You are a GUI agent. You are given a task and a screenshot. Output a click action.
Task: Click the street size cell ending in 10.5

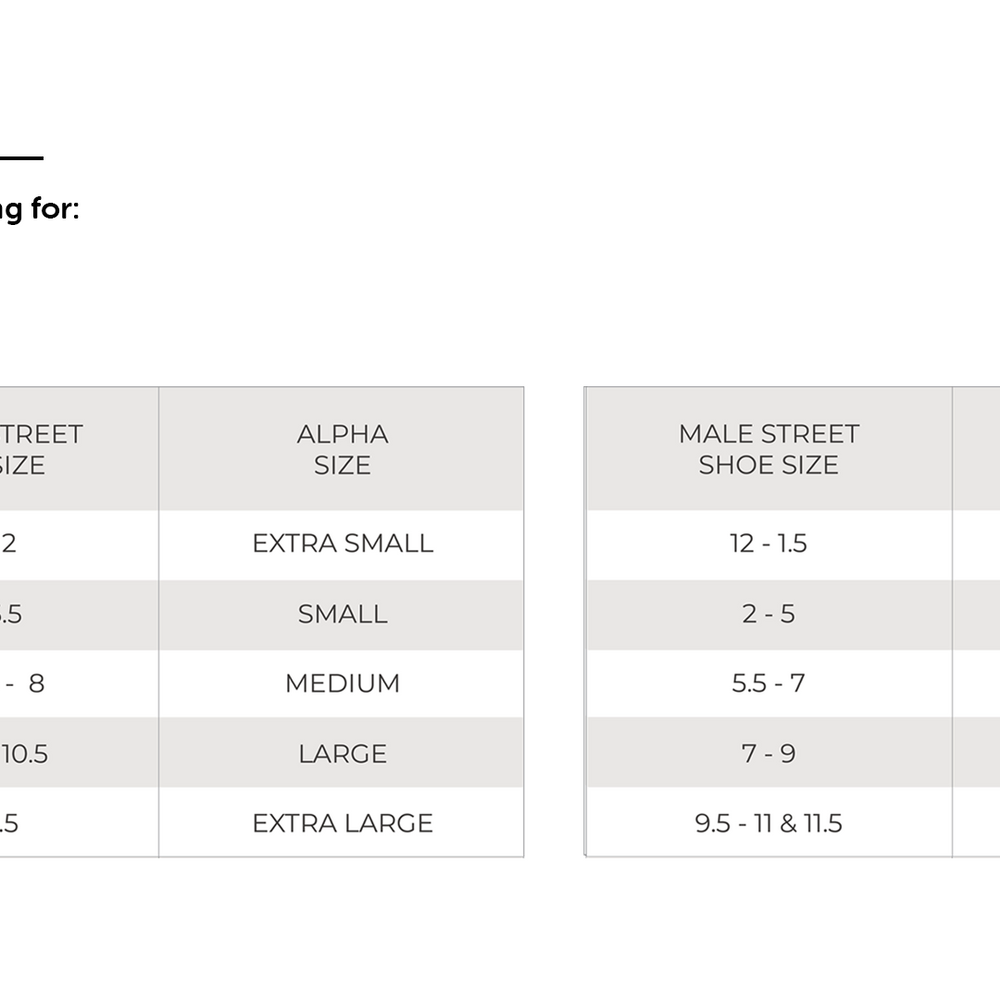pyautogui.click(x=79, y=753)
